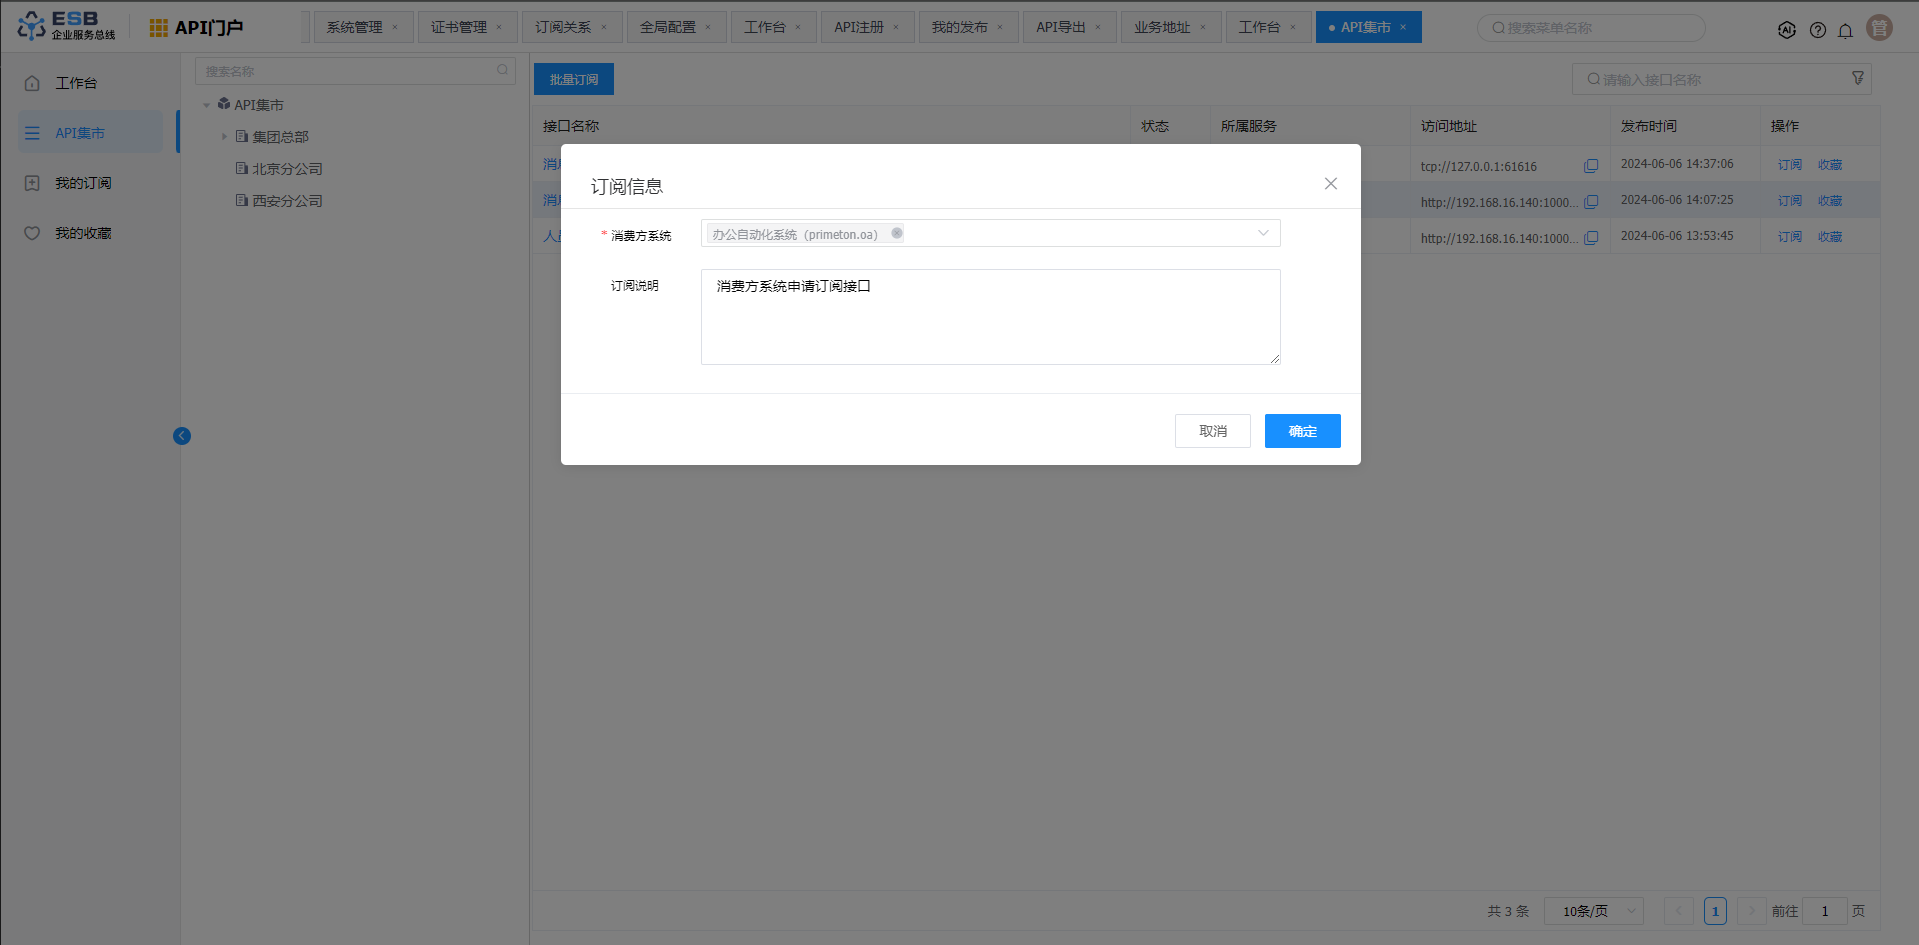This screenshot has width=1919, height=945.
Task: Click the API门户 grid icon
Action: coord(158,28)
